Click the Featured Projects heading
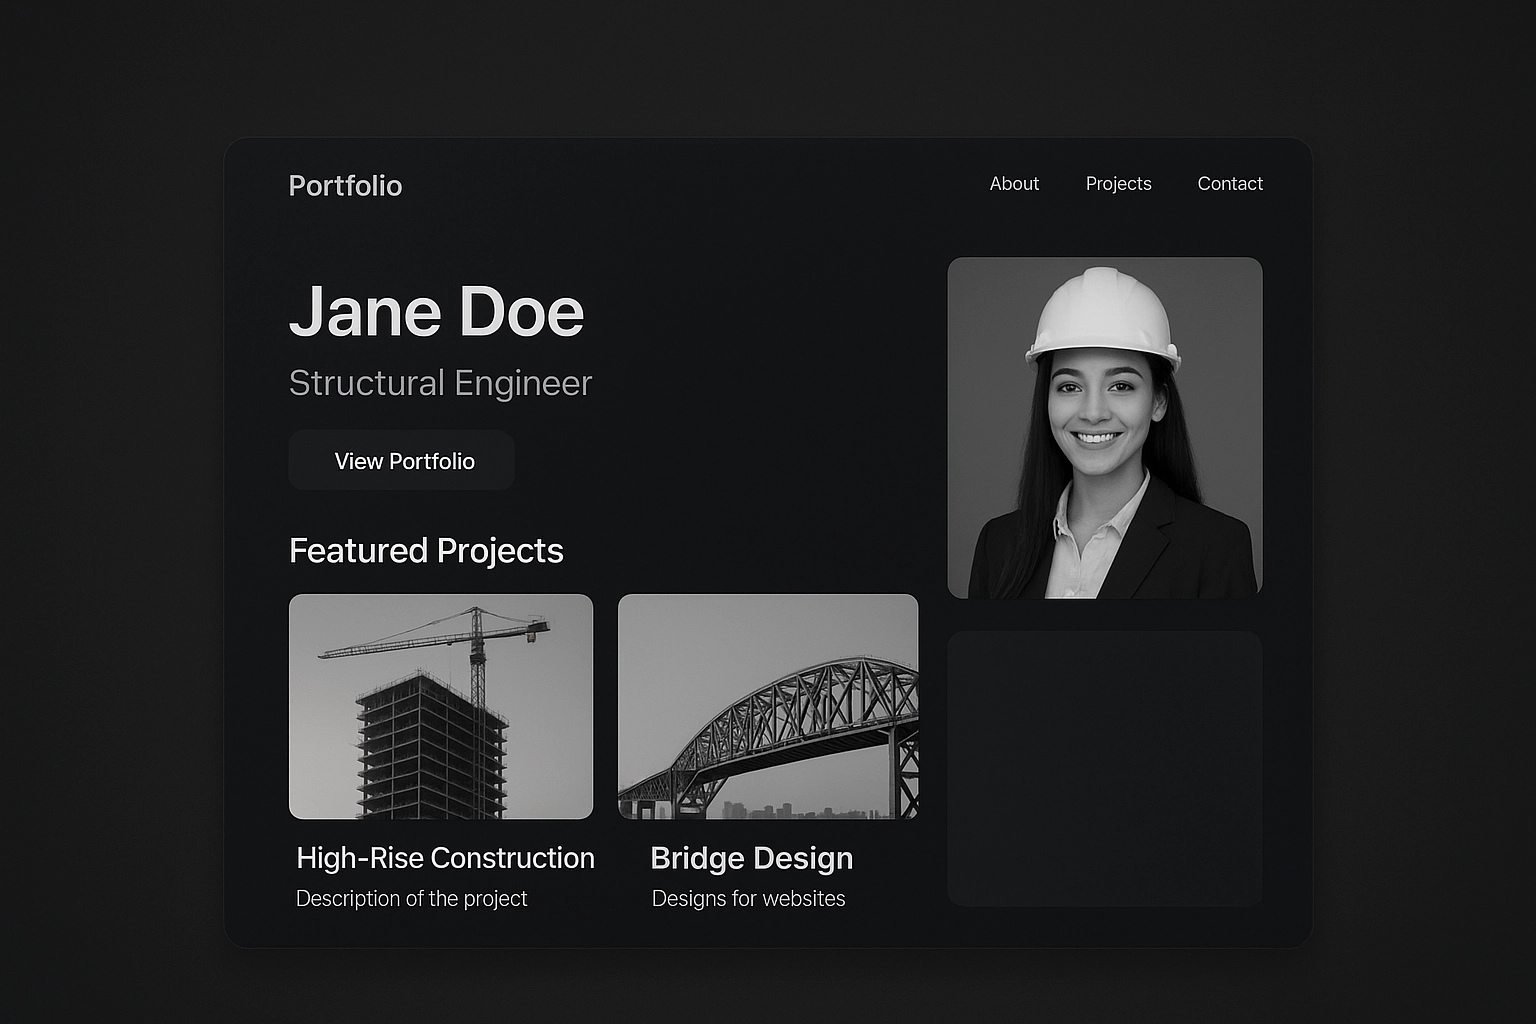The height and width of the screenshot is (1024, 1536). tap(426, 551)
